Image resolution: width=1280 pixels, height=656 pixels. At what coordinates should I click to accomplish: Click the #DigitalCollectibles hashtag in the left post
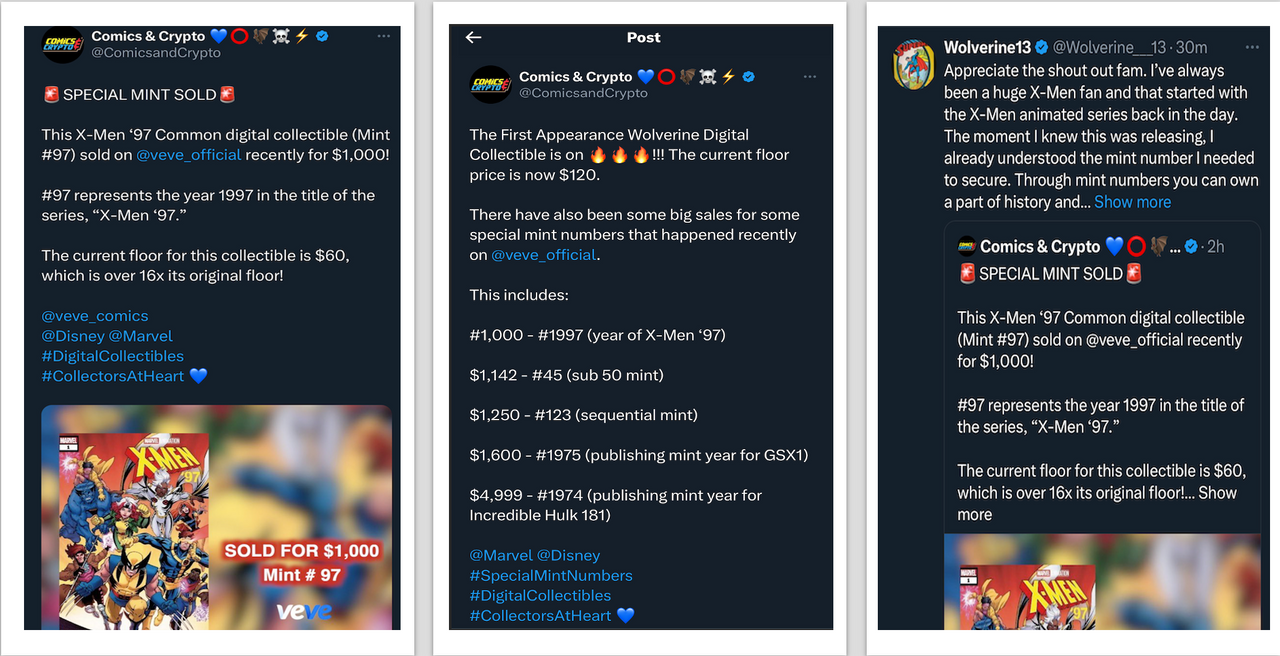point(113,356)
